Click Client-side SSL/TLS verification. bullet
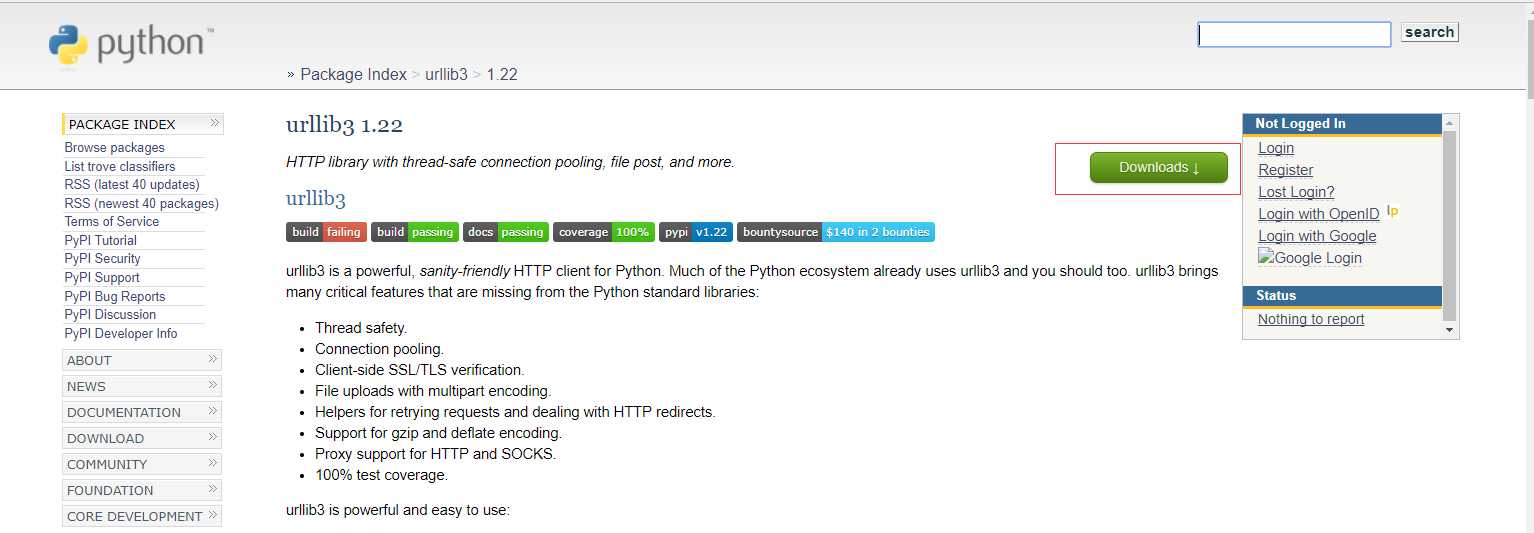This screenshot has height=533, width=1534. coord(419,370)
